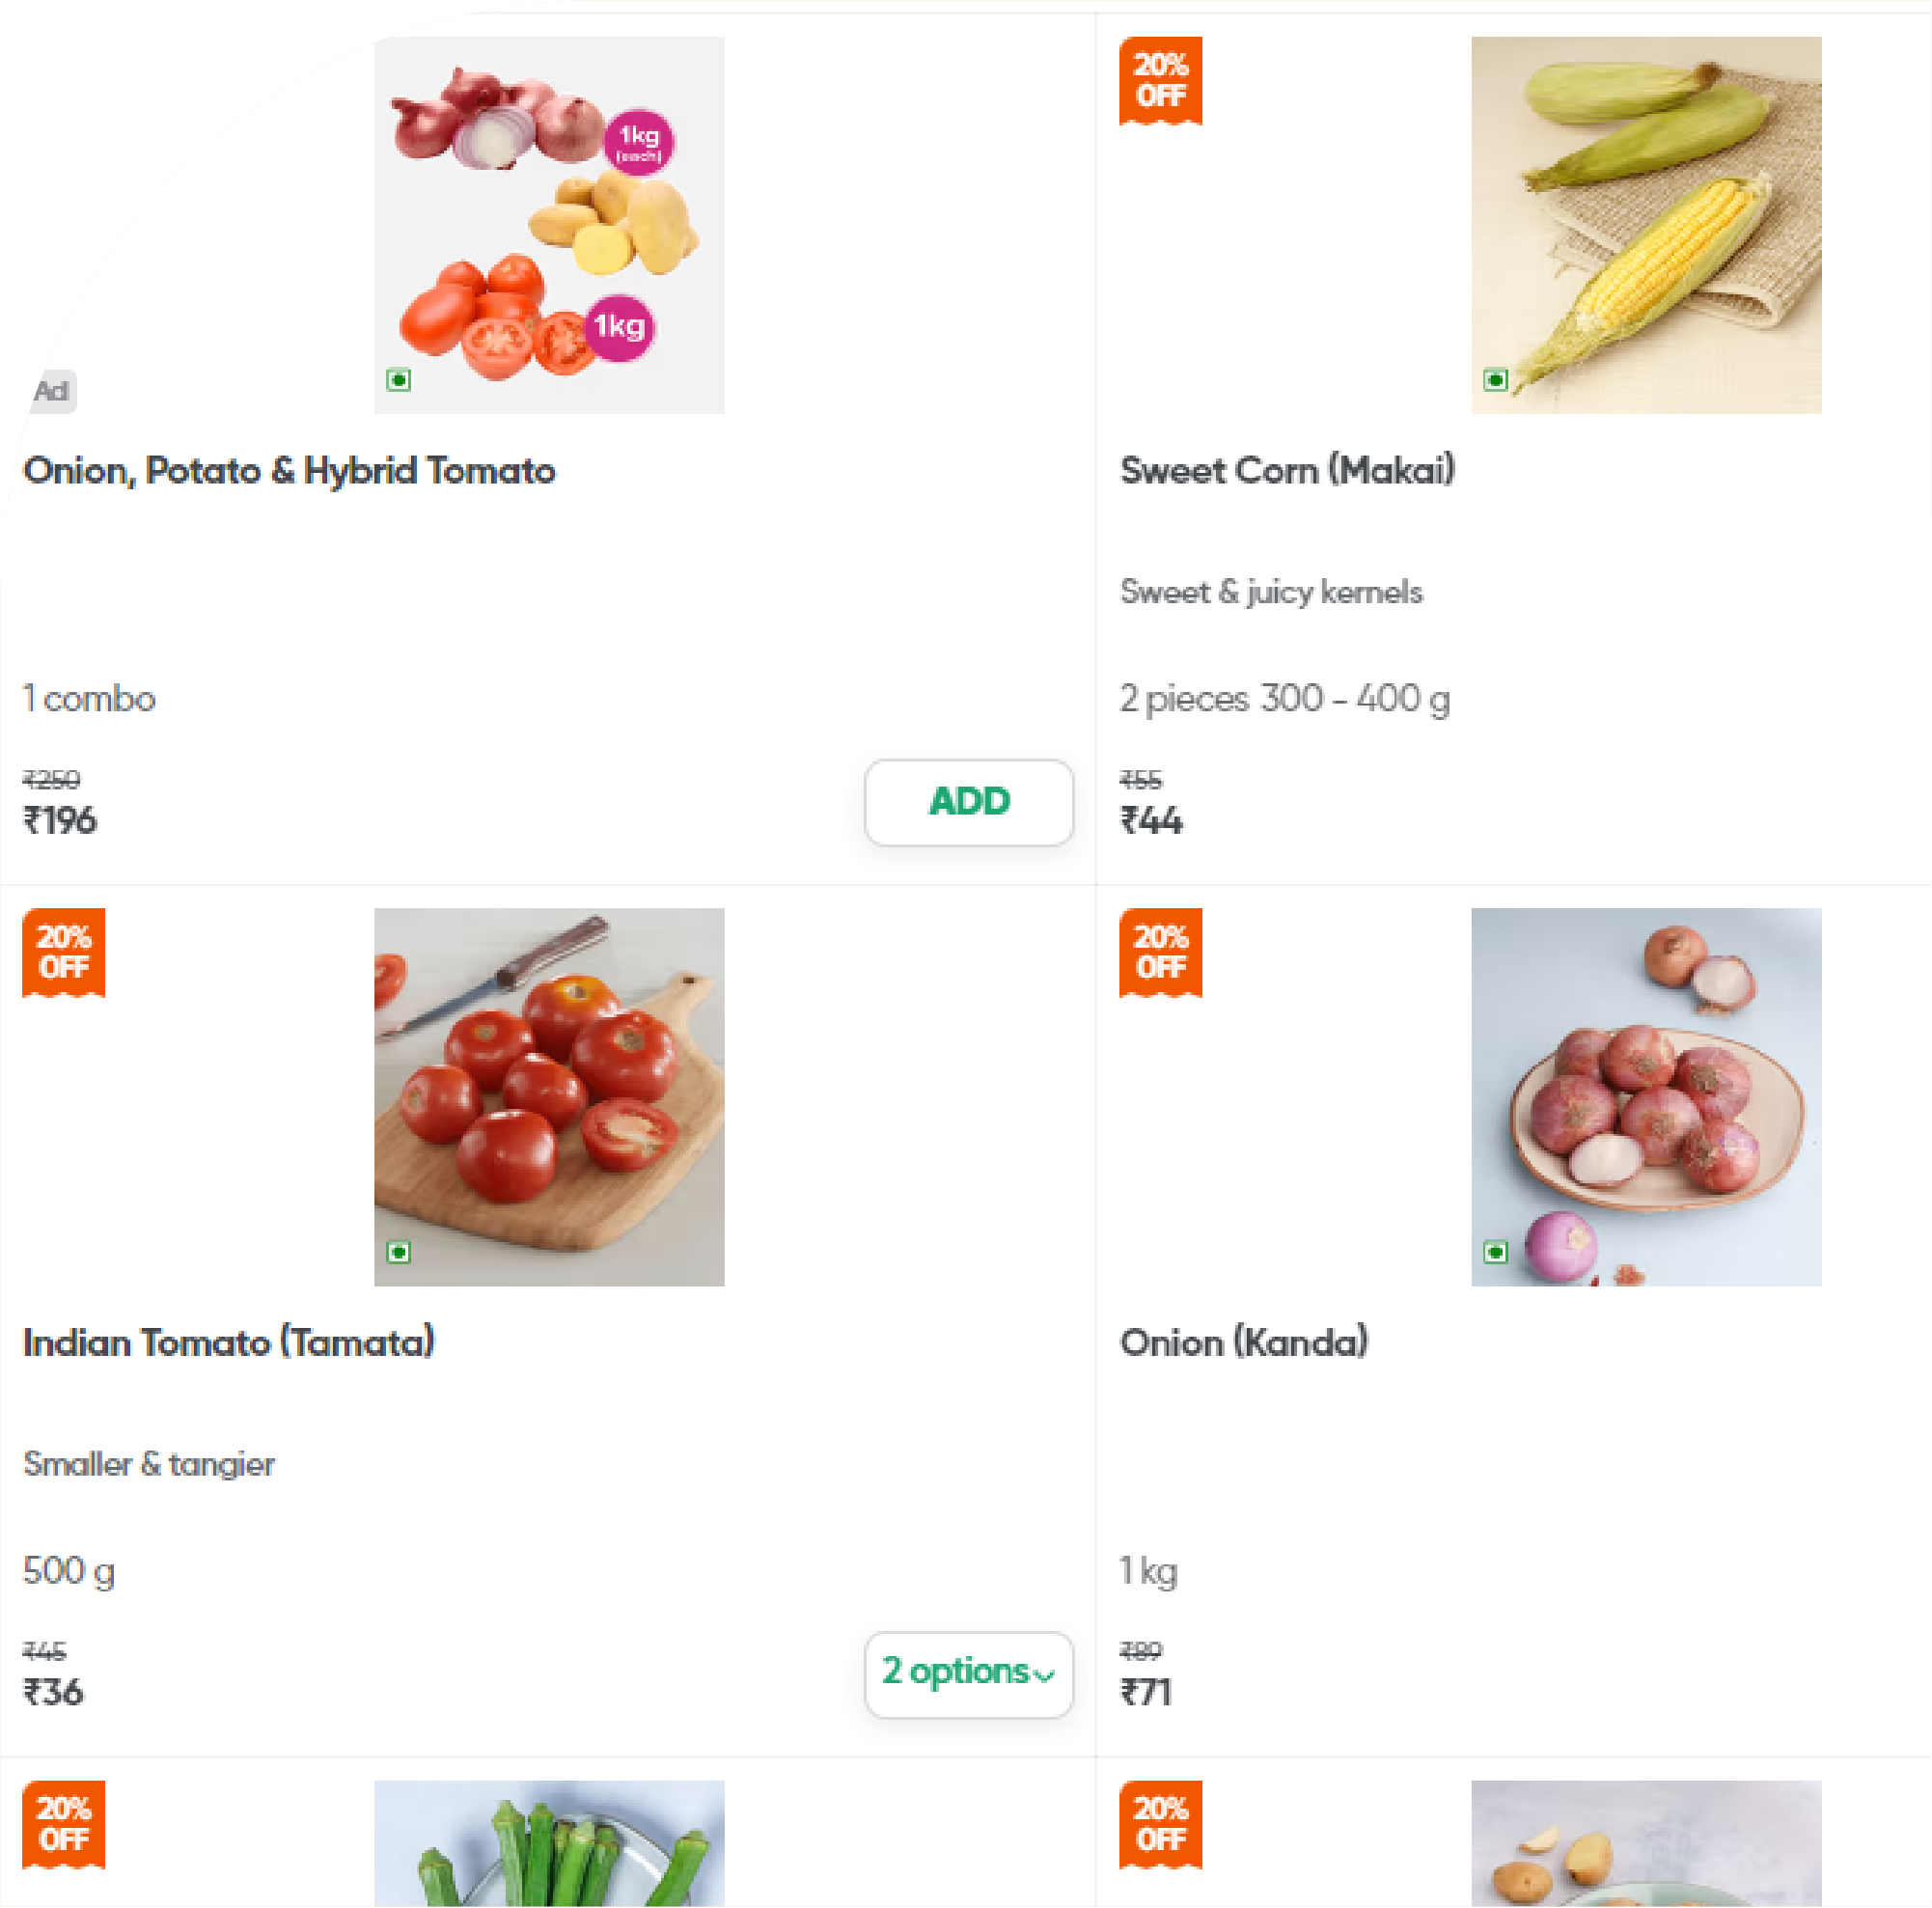Click the Indian Tomato (Tamata) title

[229, 1343]
